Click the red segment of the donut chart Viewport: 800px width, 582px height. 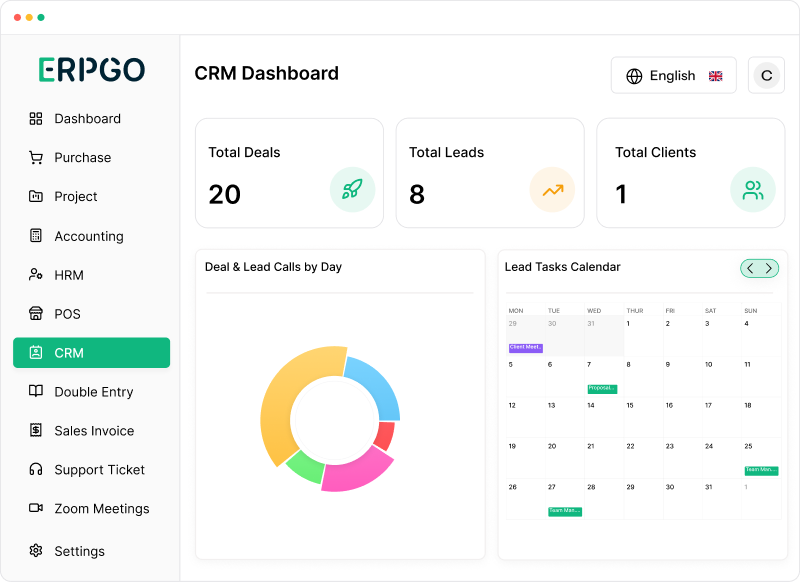coord(385,435)
